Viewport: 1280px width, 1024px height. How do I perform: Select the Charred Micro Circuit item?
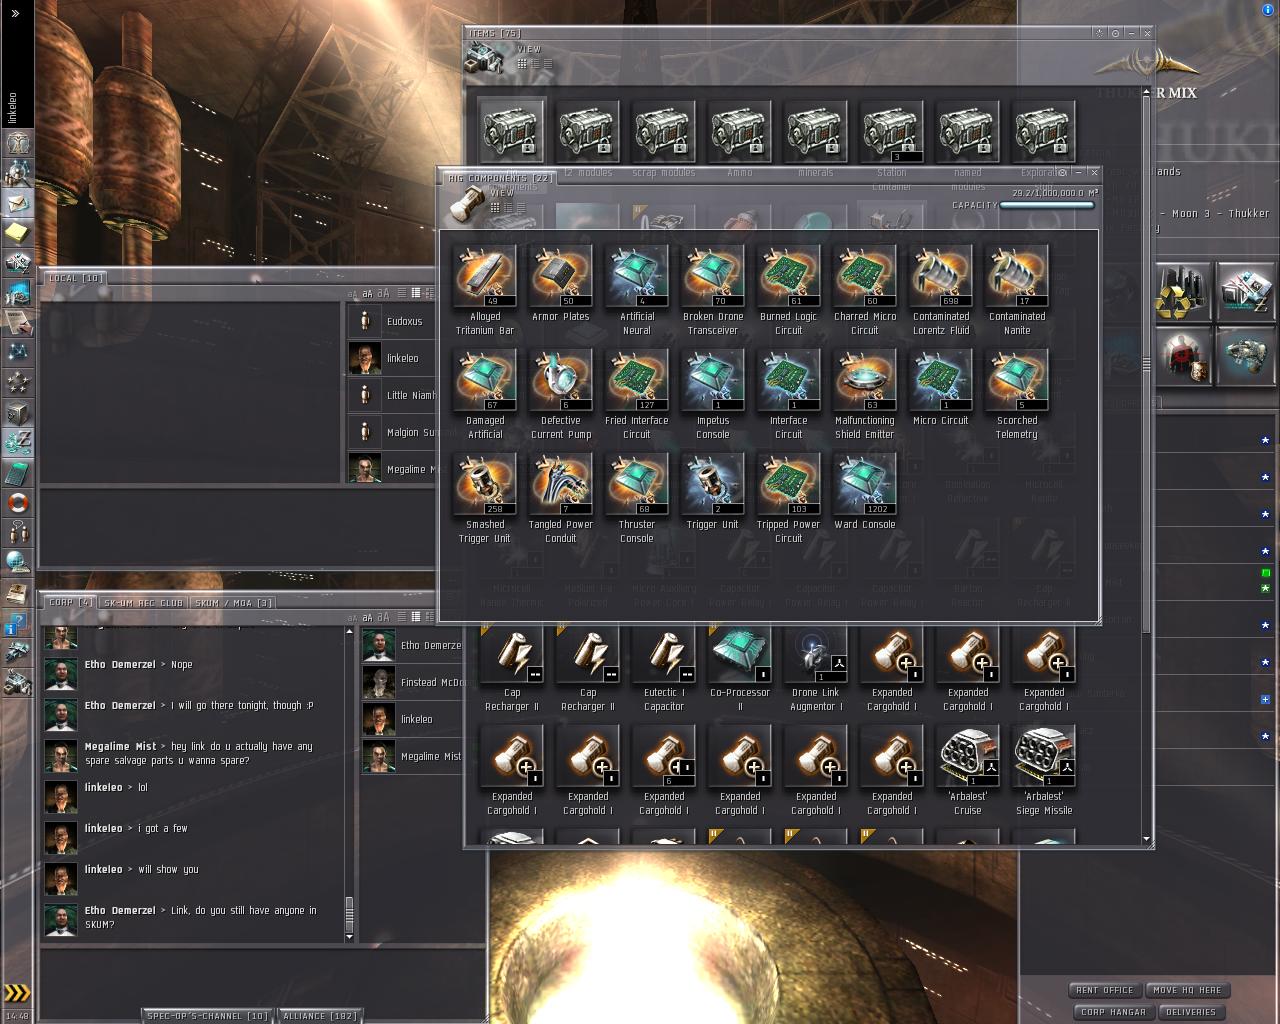tap(865, 290)
